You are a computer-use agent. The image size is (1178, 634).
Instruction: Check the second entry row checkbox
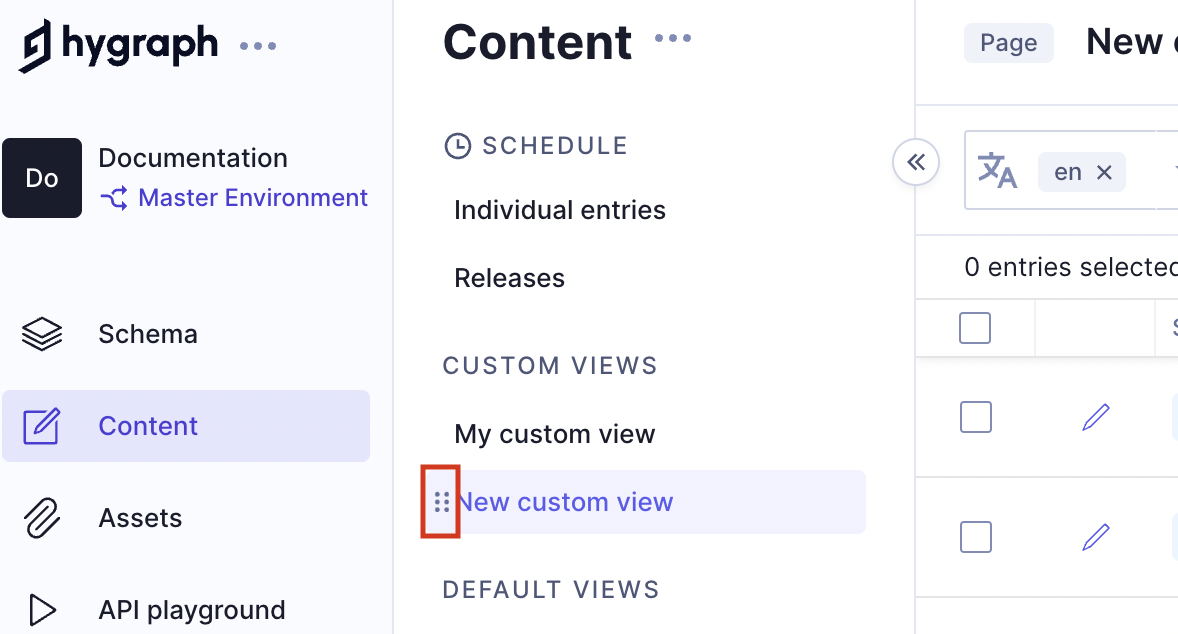(975, 537)
